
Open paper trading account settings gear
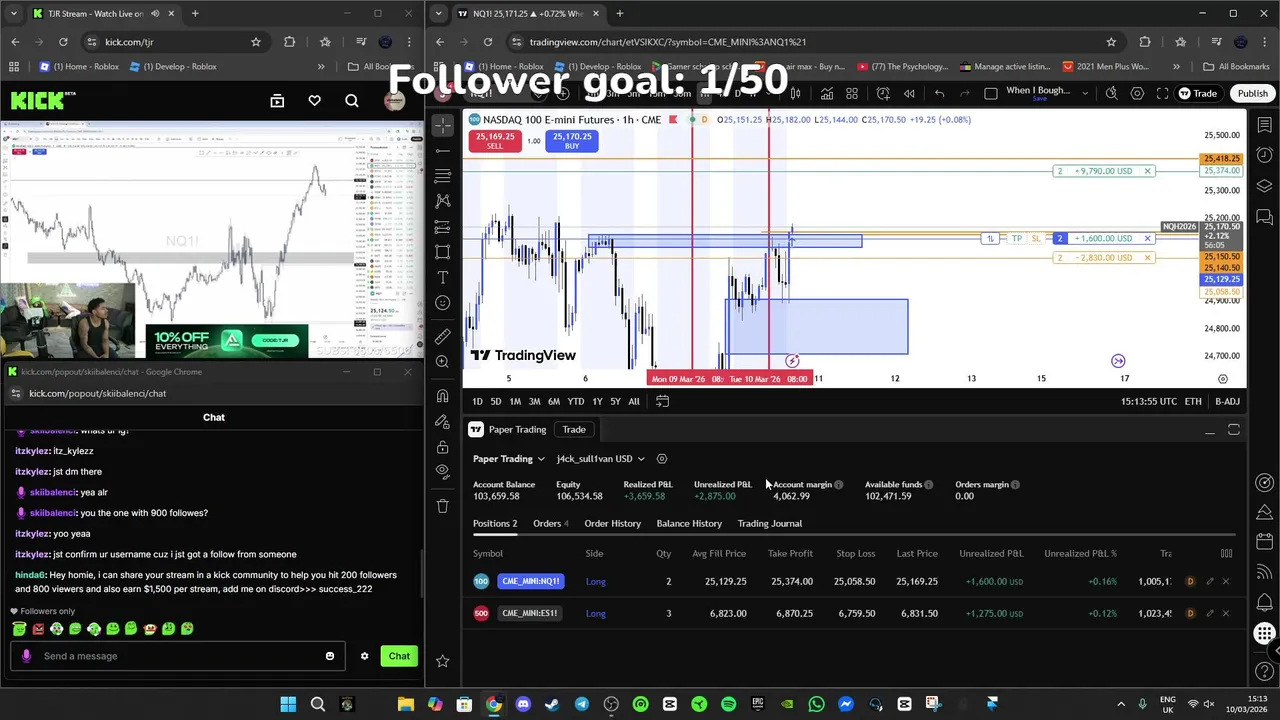tap(662, 459)
